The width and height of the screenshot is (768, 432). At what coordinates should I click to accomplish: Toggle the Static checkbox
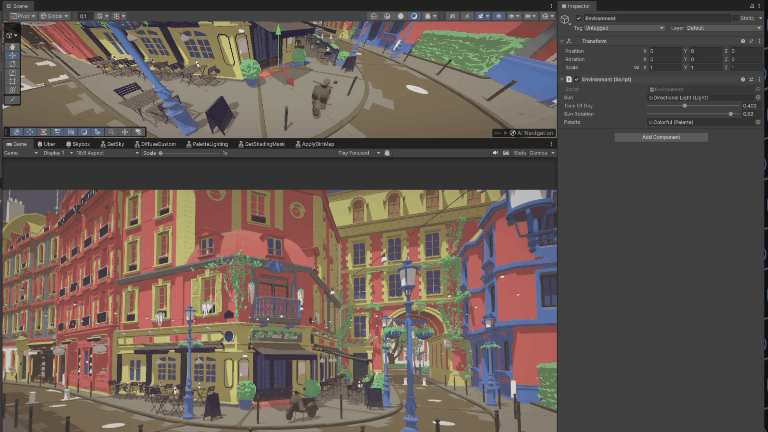[x=736, y=18]
